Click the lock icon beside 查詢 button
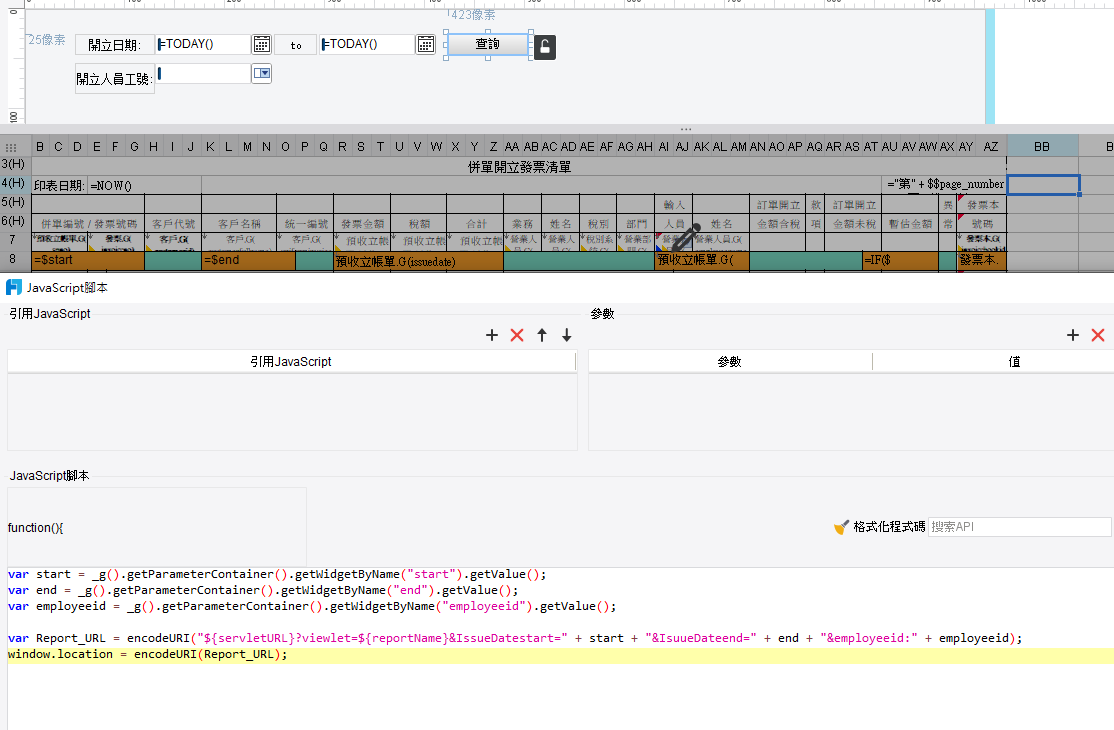Screen dimensions: 1114x730 click(545, 47)
